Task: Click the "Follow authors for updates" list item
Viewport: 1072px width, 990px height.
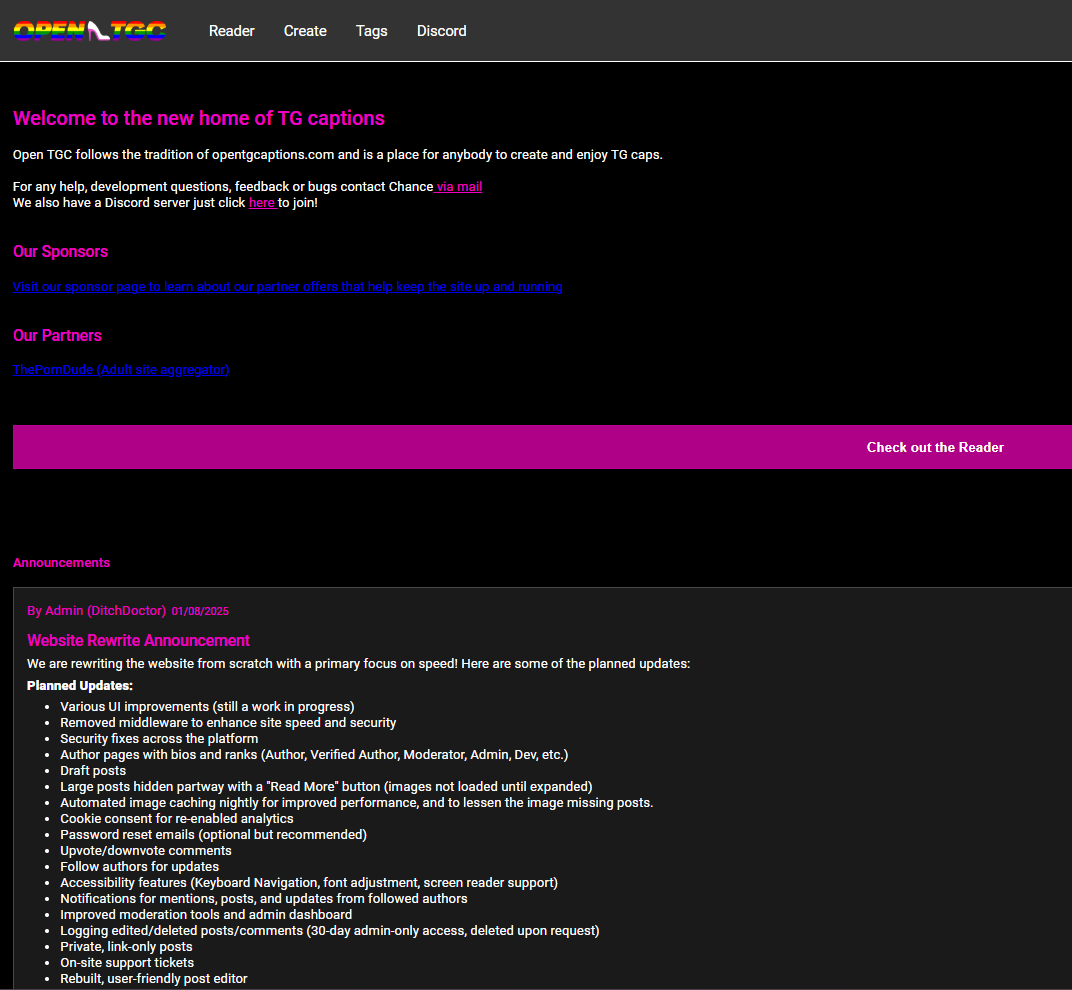Action: click(x=139, y=867)
